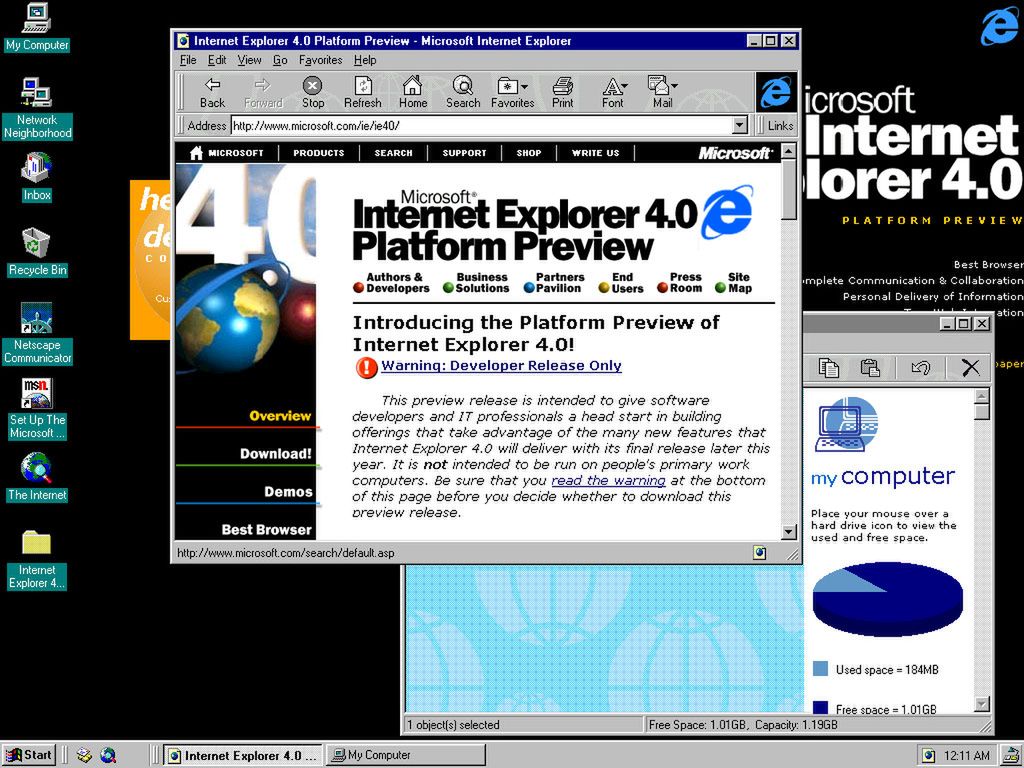Select the Recycle Bin desktop icon
The height and width of the screenshot is (768, 1024).
click(37, 252)
